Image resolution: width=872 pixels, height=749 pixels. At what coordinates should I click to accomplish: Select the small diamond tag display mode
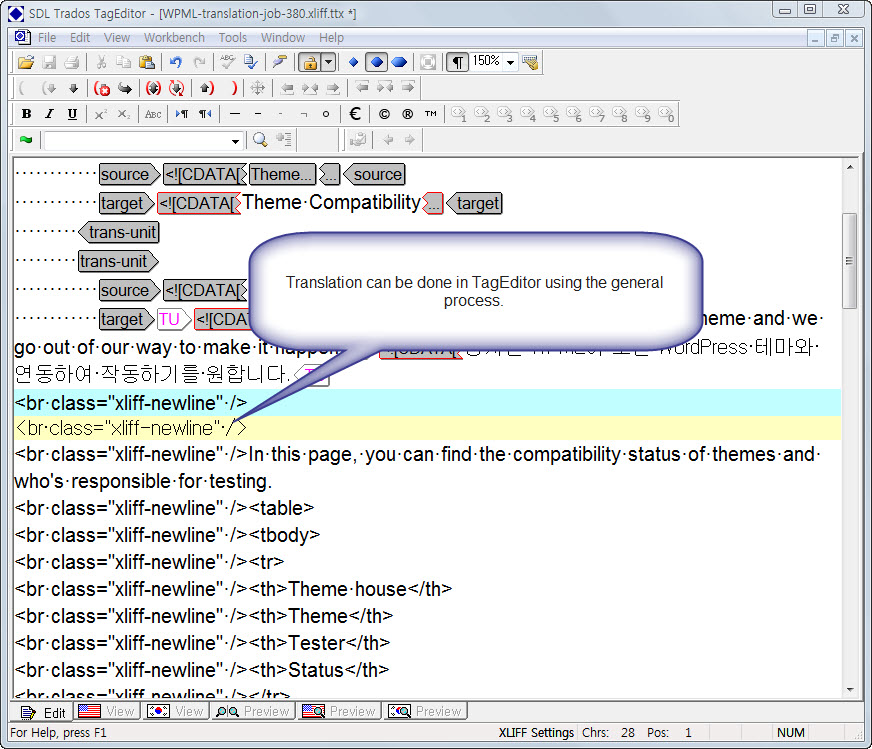(353, 62)
